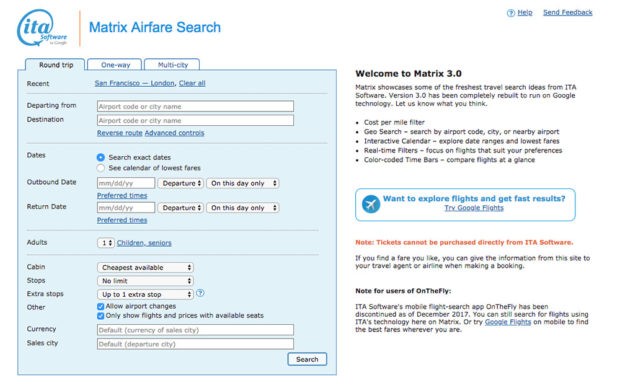Click the orange 'Tickets cannot be purchased' note

click(x=464, y=242)
